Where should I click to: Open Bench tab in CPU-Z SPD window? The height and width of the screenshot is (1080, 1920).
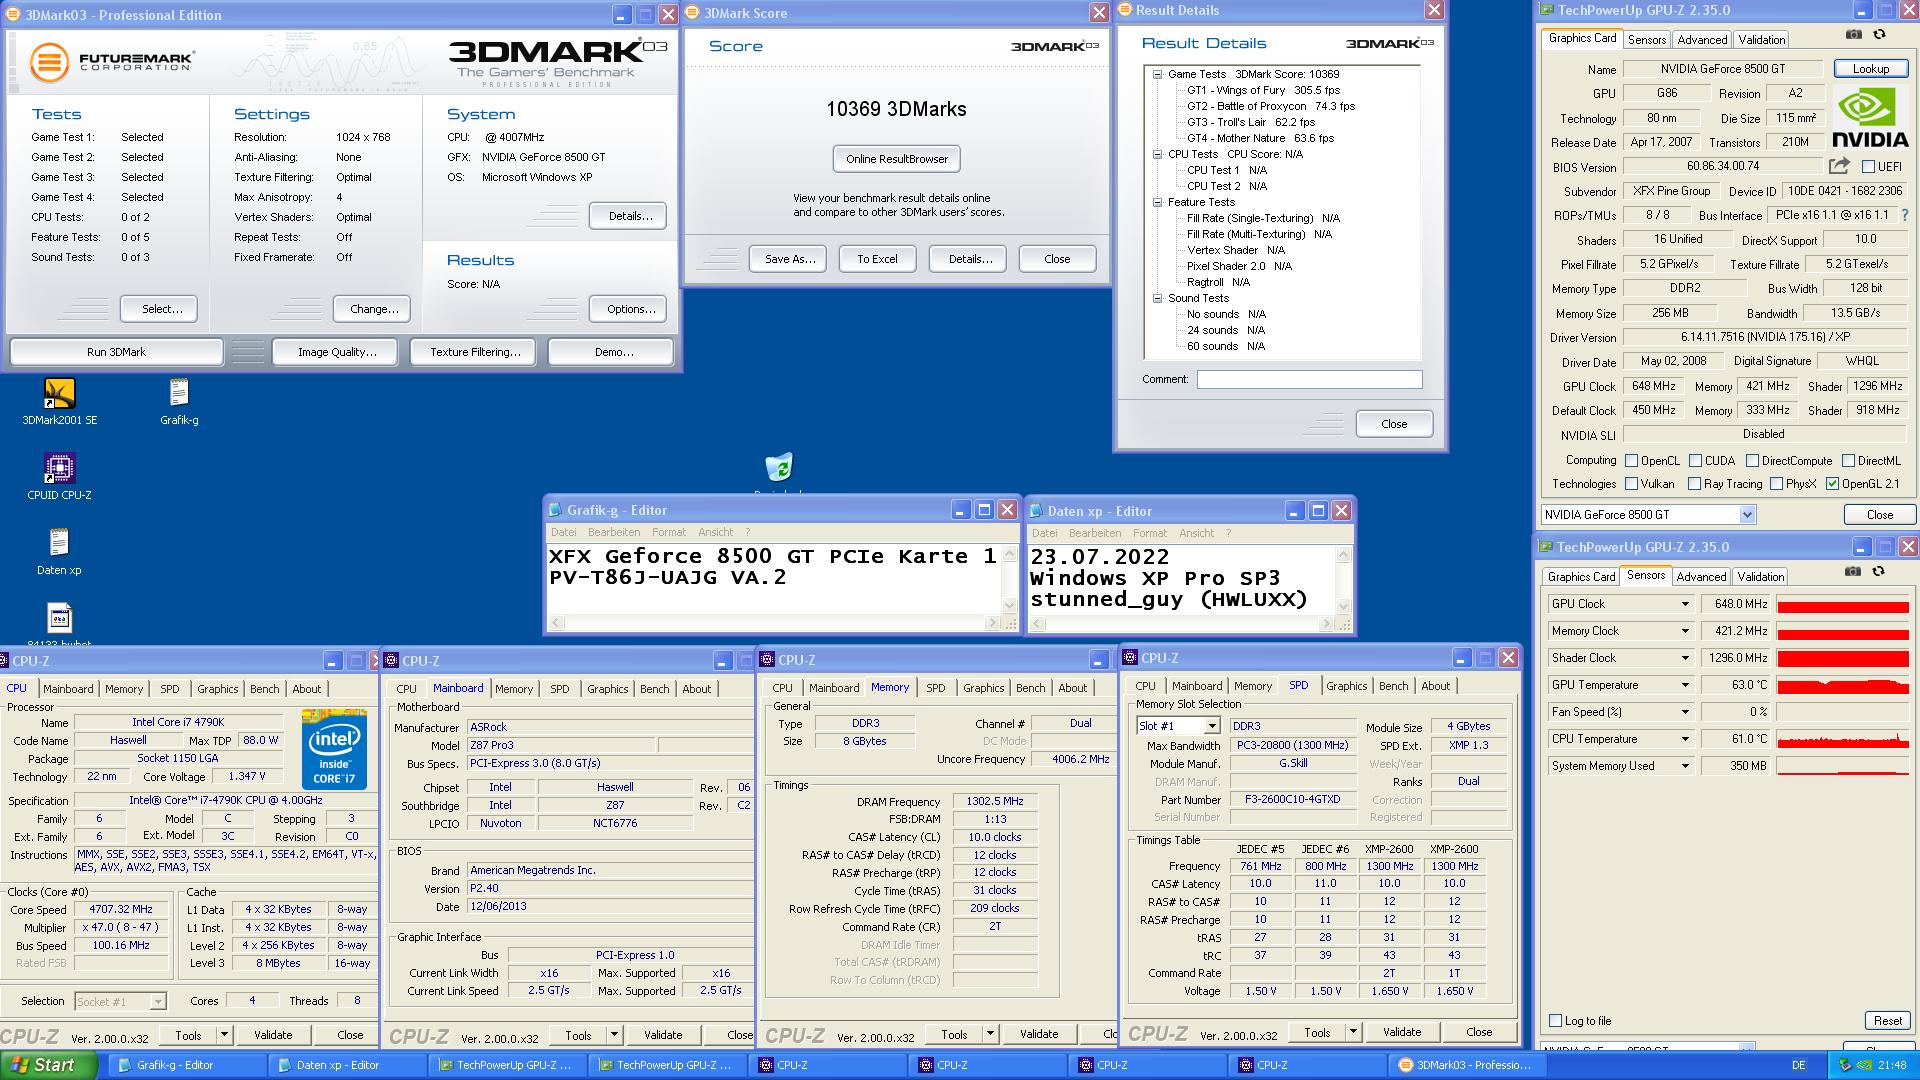coord(1394,686)
